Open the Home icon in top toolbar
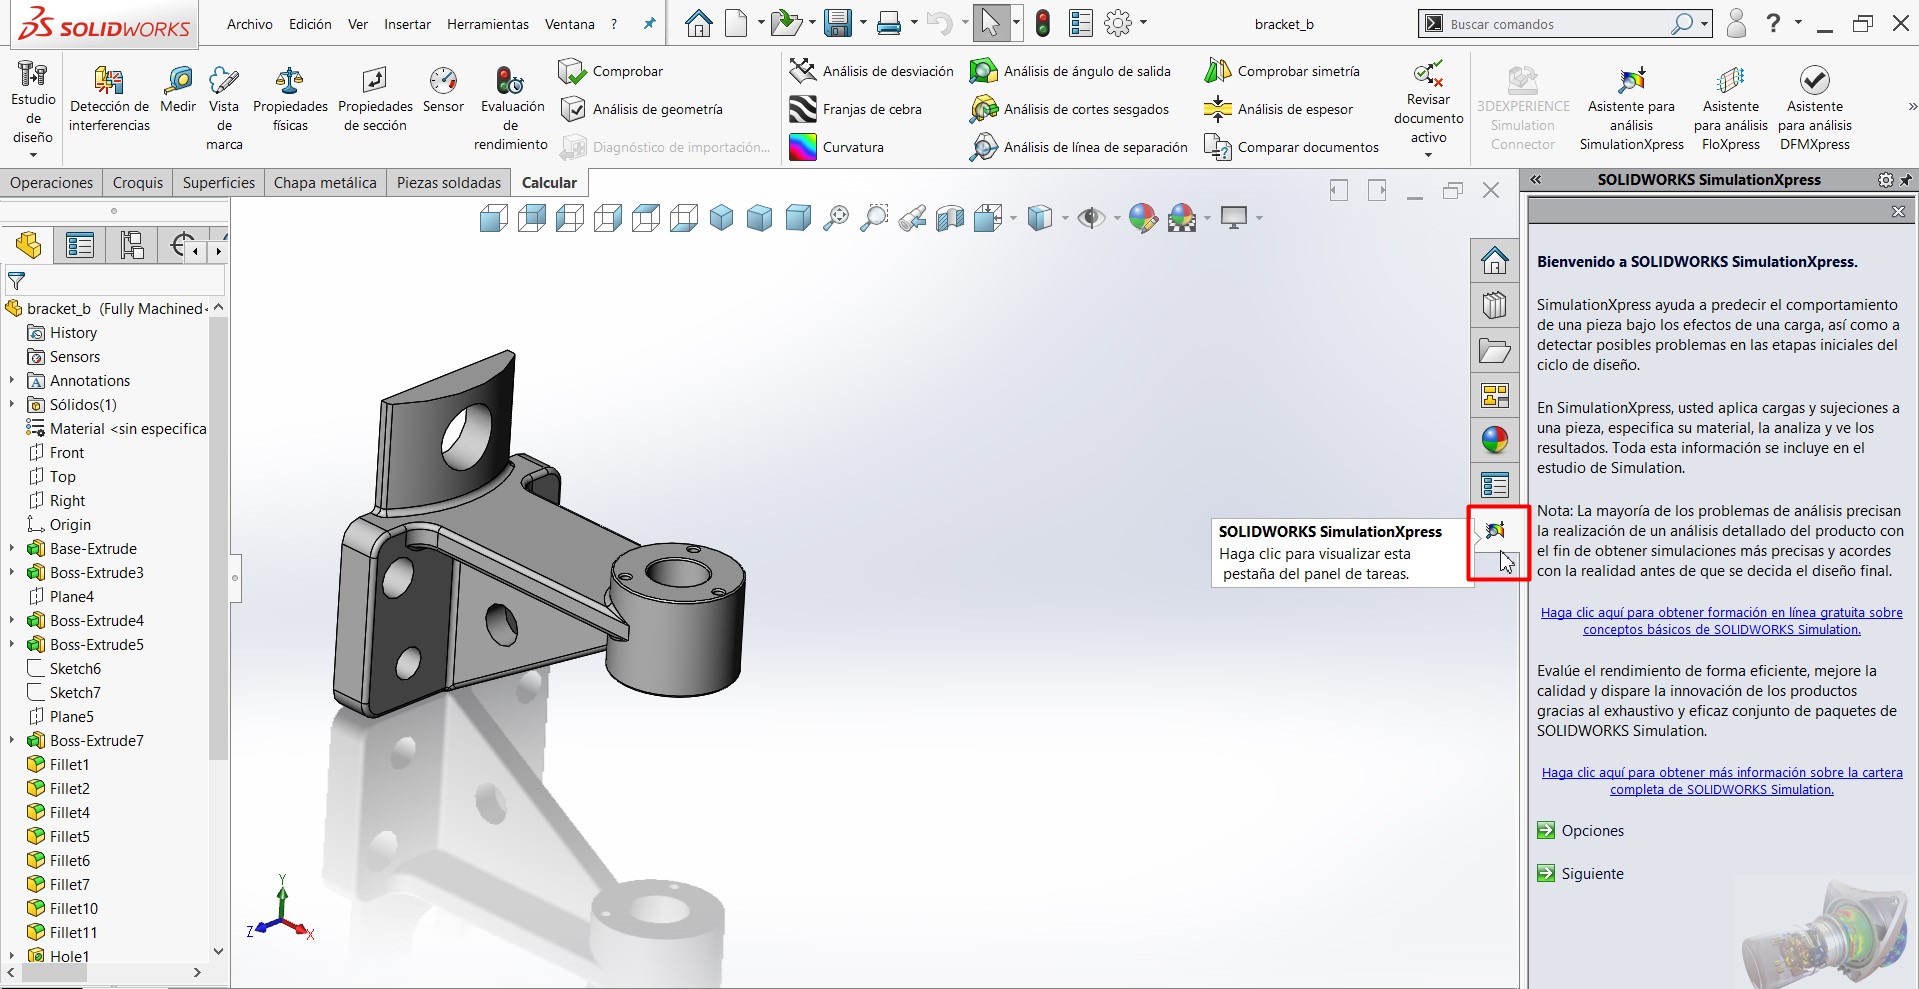 point(699,23)
